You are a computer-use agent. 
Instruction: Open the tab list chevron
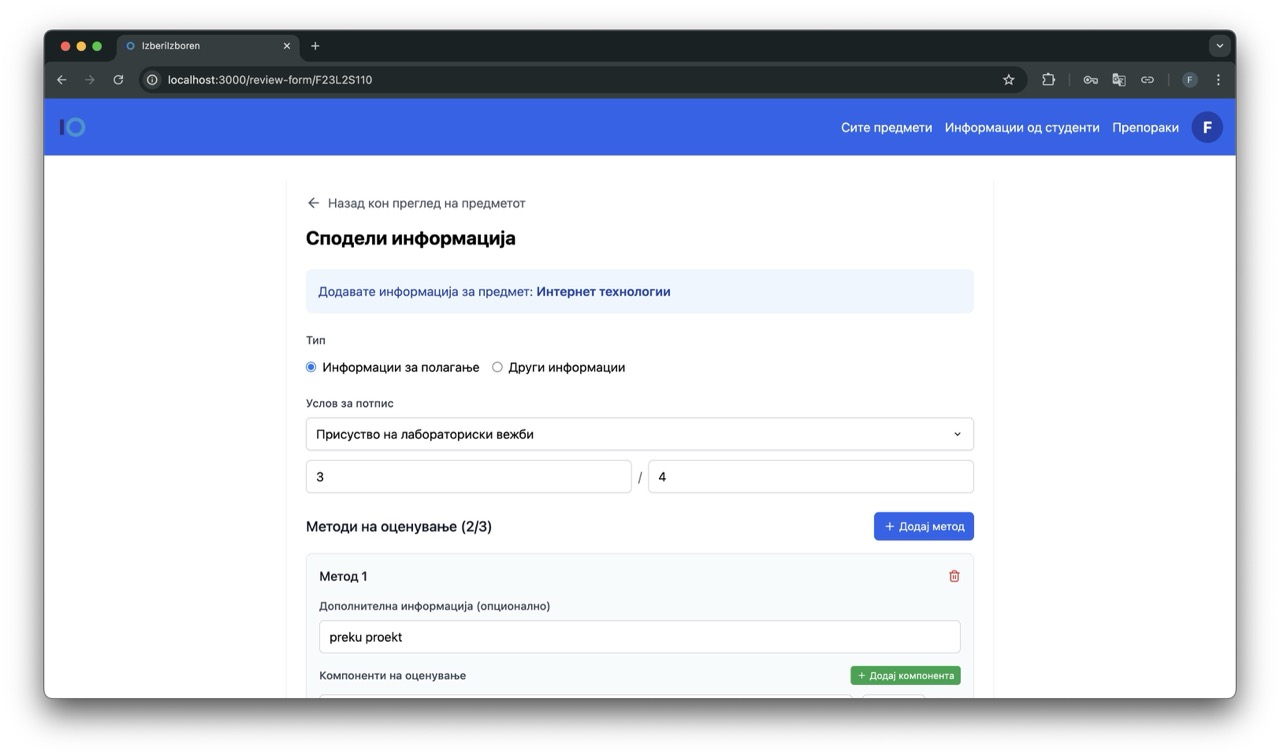click(x=1219, y=46)
